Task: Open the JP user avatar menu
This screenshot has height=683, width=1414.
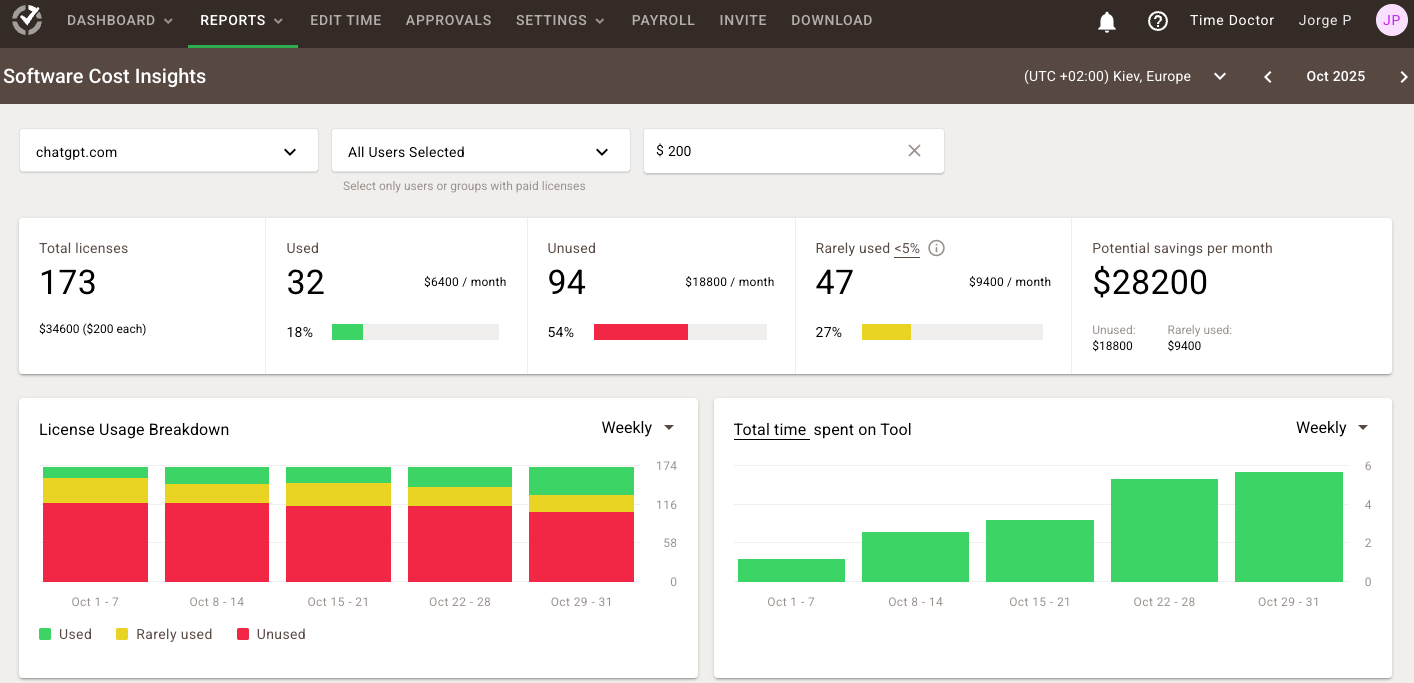Action: (1391, 20)
